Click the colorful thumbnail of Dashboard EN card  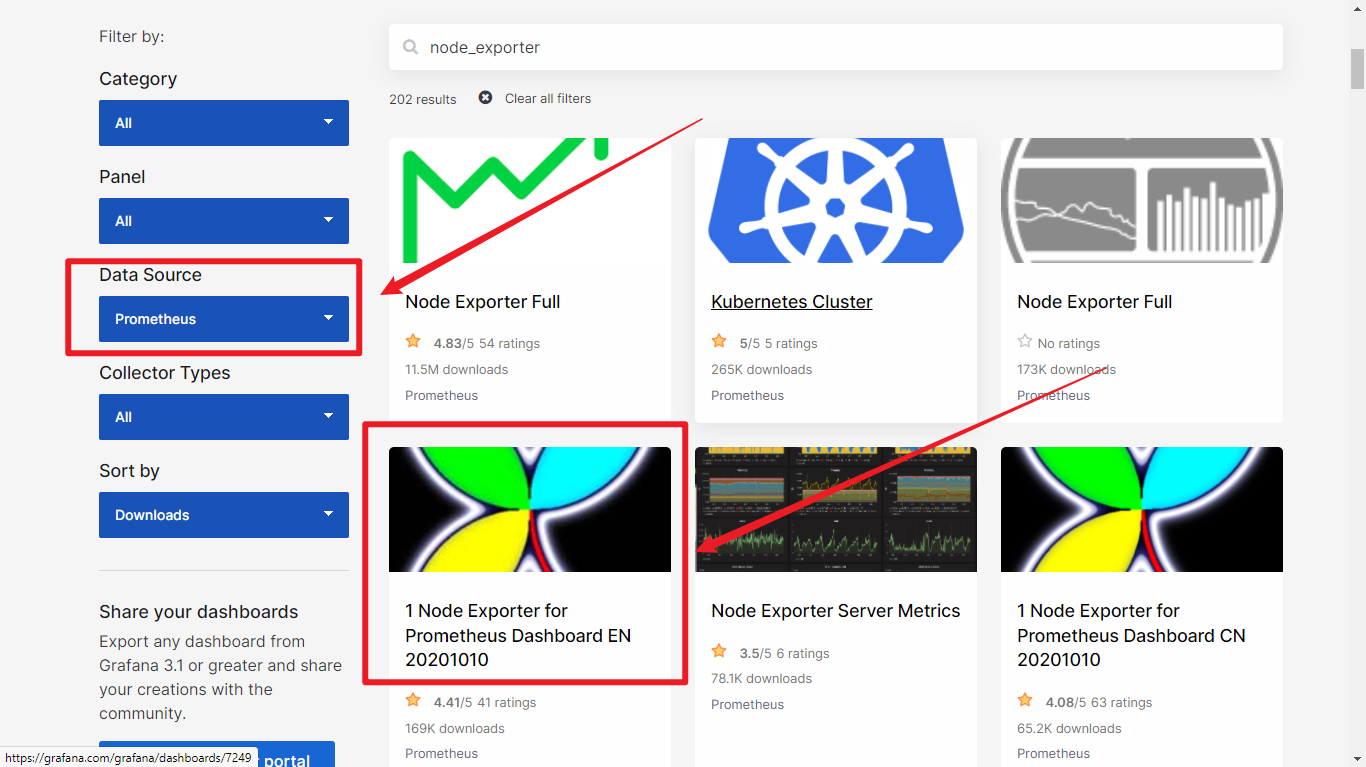[530, 509]
